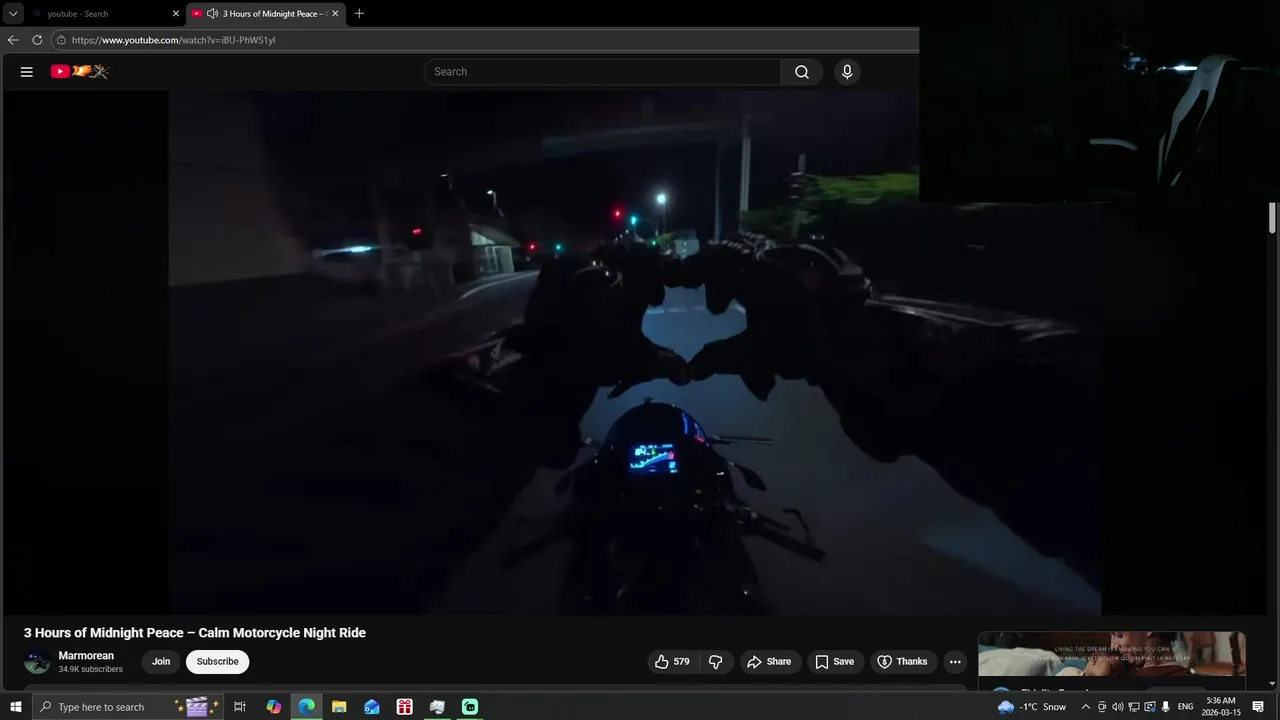Open Microsoft Edge on the taskbar

click(x=306, y=707)
